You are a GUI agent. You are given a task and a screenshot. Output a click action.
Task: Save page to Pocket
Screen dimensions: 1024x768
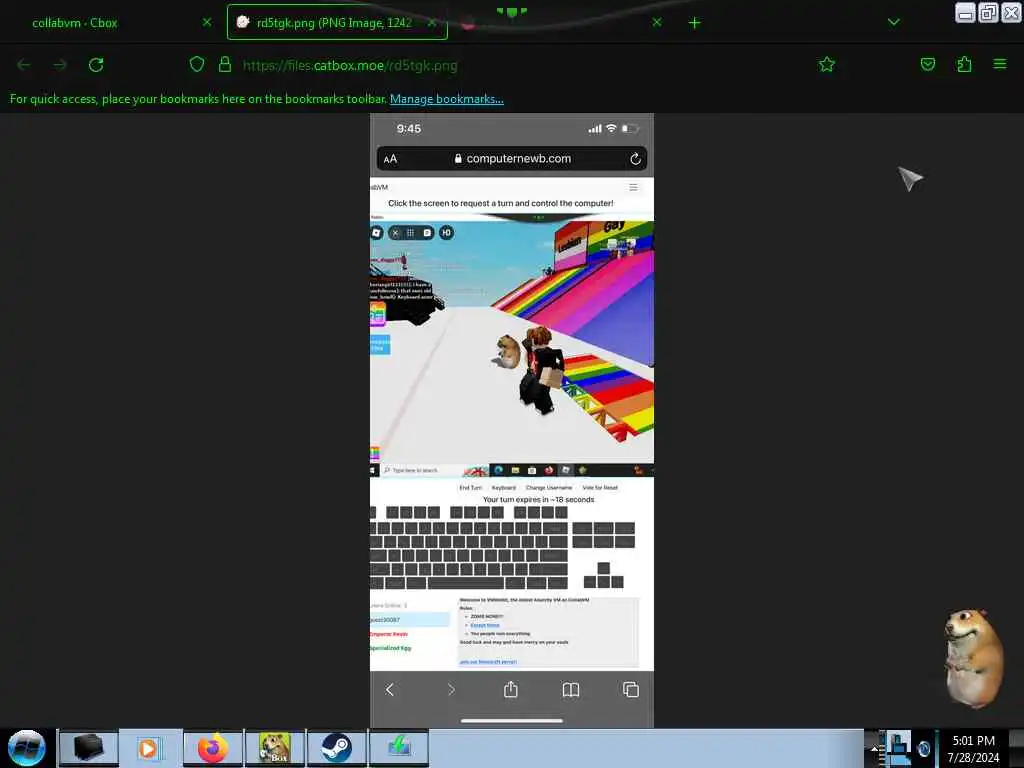(928, 65)
